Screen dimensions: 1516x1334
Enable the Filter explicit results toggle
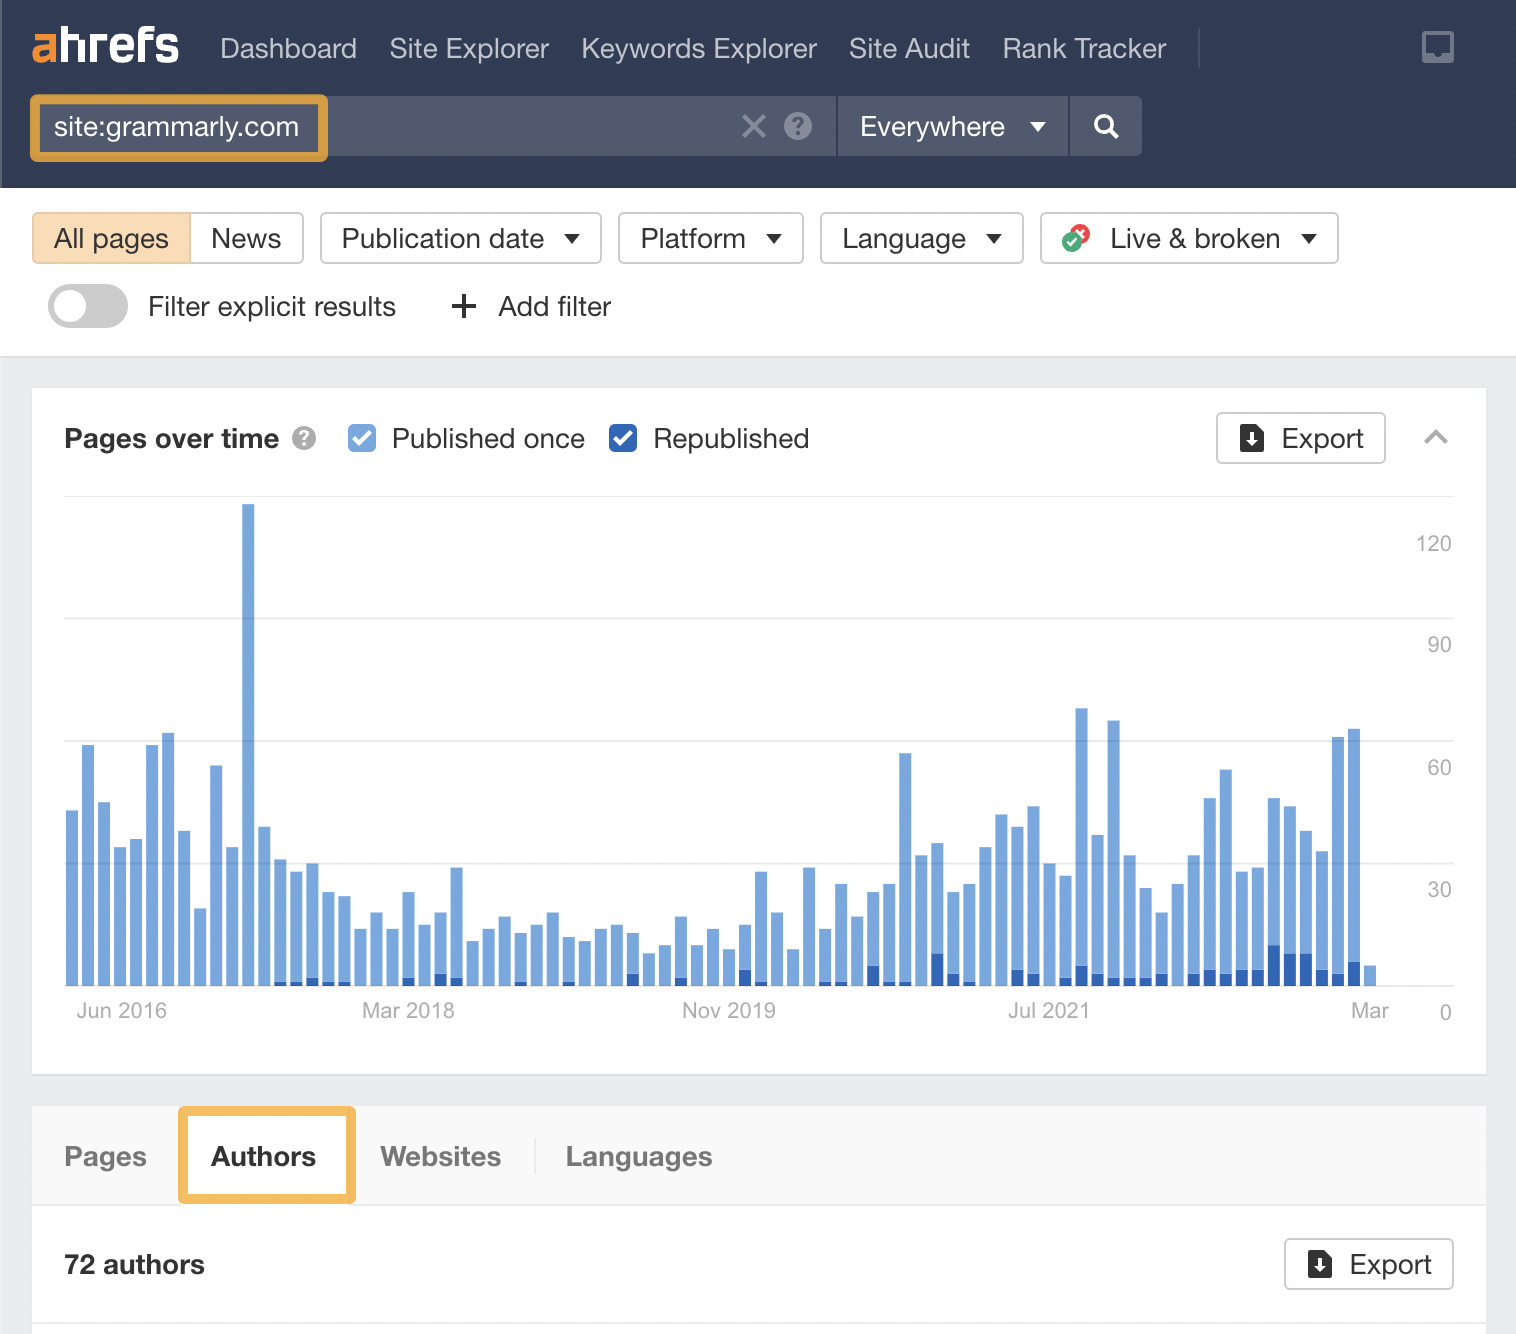pos(87,306)
